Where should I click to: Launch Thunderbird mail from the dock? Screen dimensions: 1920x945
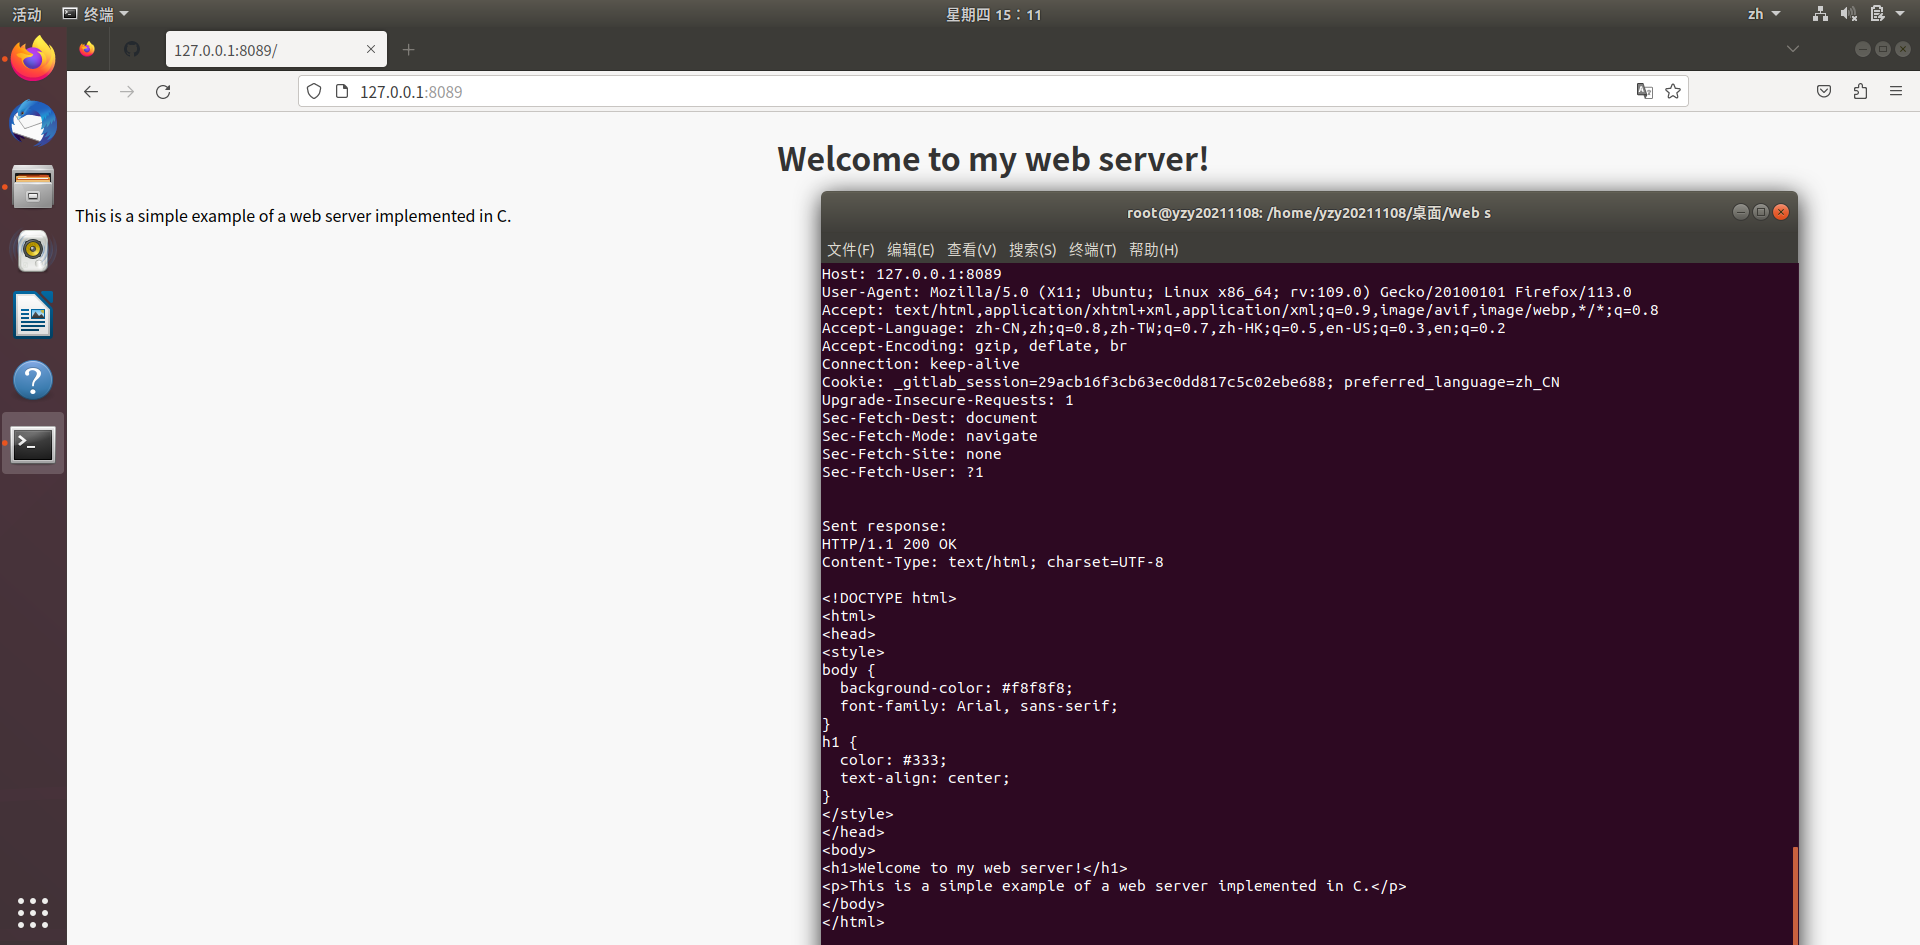pos(33,123)
